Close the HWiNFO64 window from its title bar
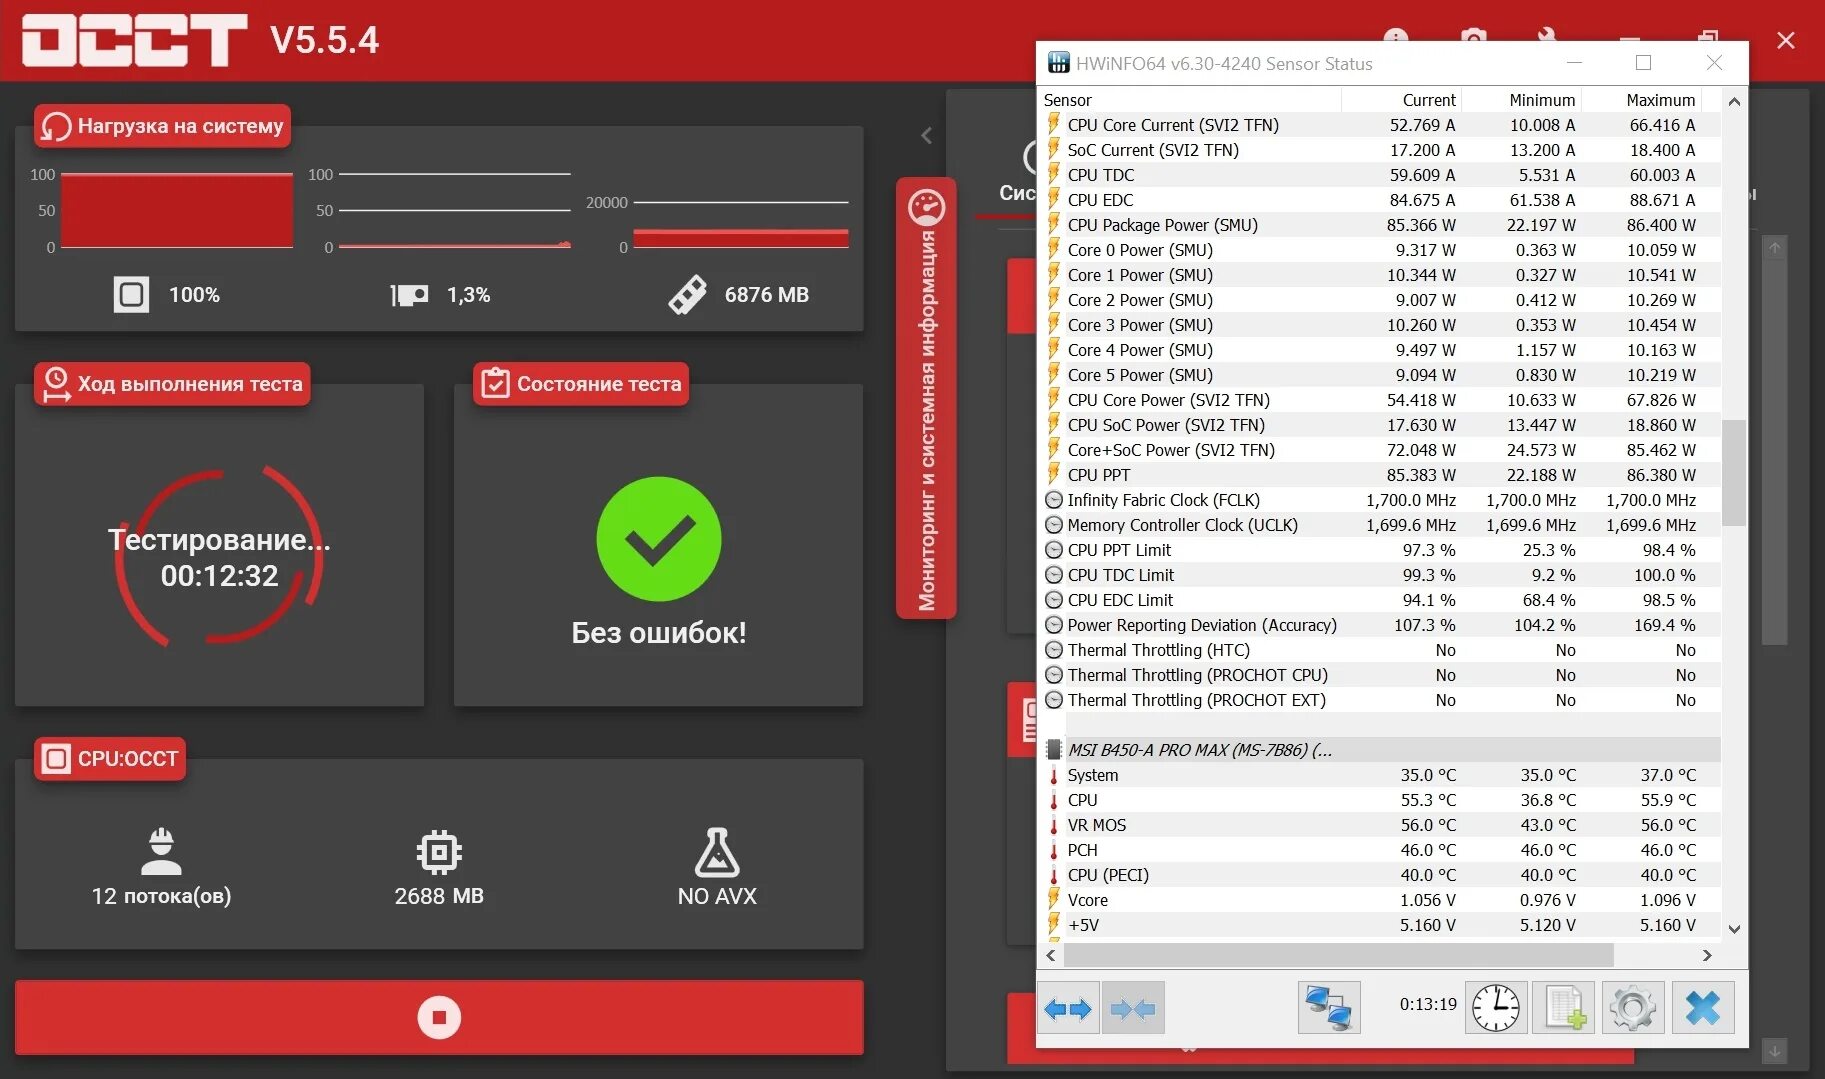This screenshot has height=1079, width=1825. [x=1714, y=63]
